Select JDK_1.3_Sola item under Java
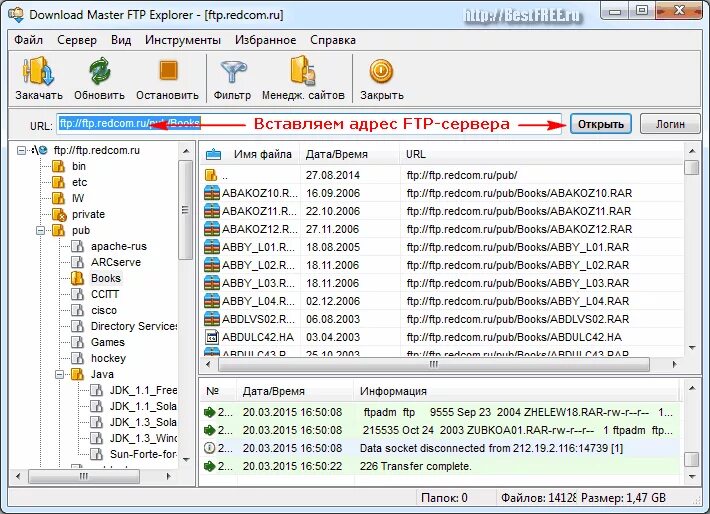 click(x=143, y=422)
